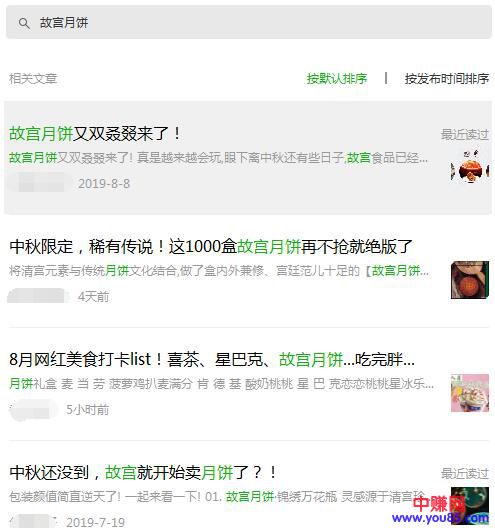
Task: Switch to 按发布时间排序 sorting
Action: tap(447, 79)
